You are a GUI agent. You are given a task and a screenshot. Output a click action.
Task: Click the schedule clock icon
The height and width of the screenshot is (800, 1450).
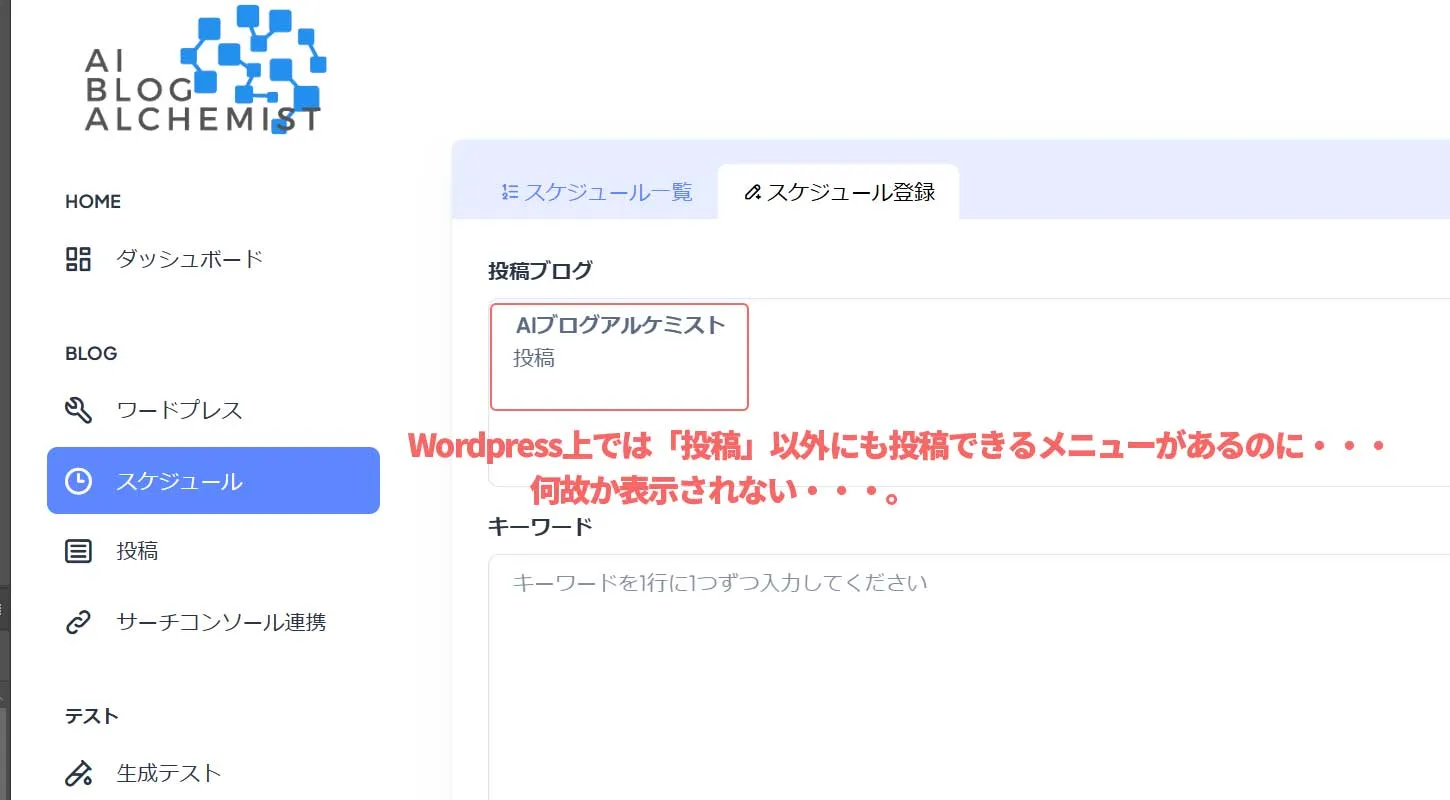[78, 481]
